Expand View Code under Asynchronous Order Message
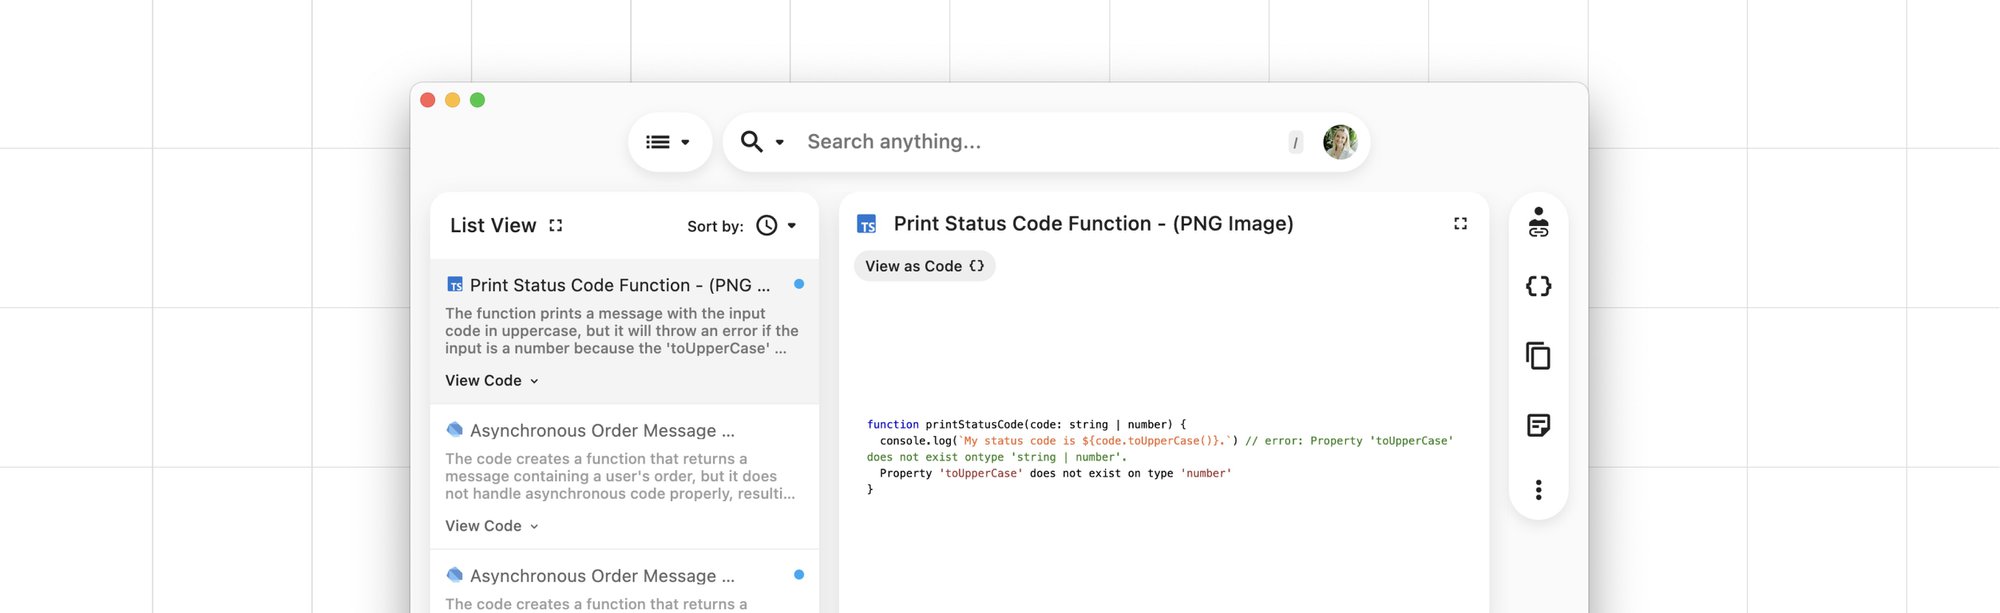2000x613 pixels. click(492, 526)
